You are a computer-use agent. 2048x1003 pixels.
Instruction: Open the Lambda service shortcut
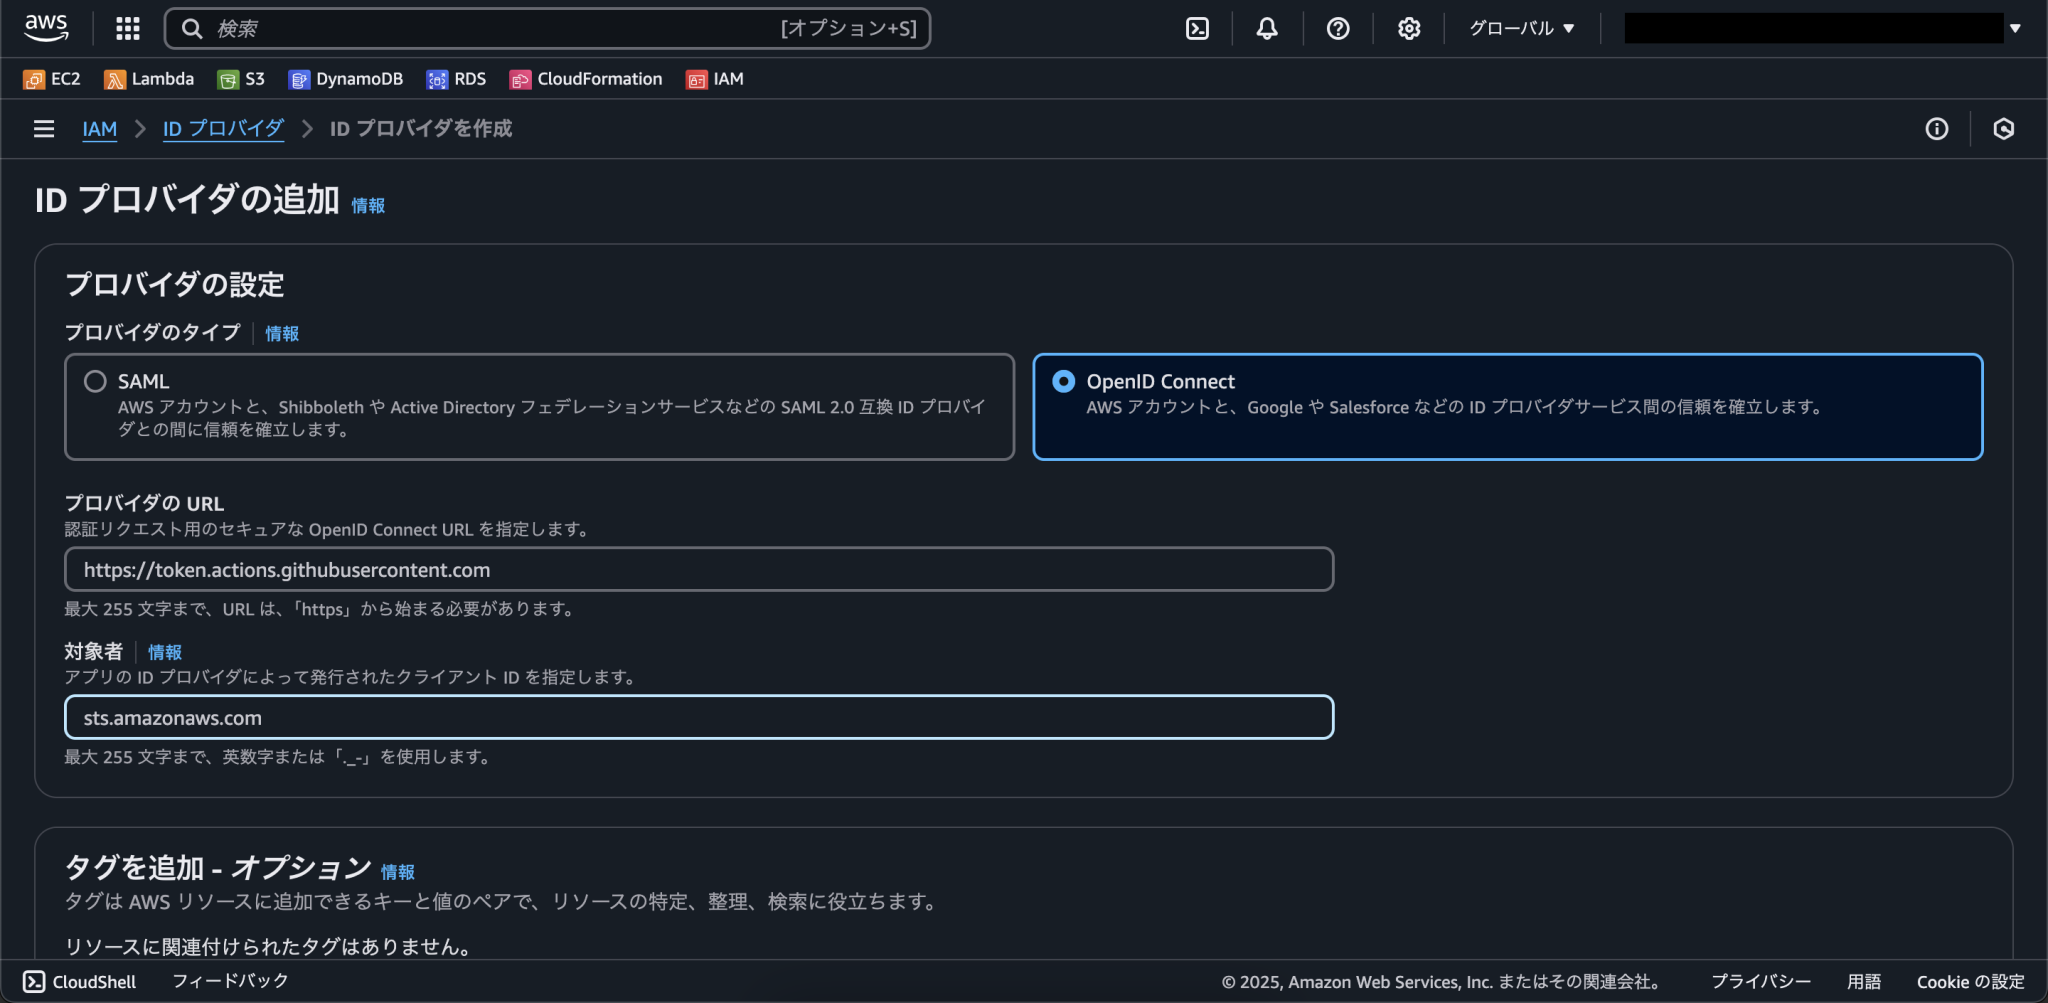pos(148,78)
